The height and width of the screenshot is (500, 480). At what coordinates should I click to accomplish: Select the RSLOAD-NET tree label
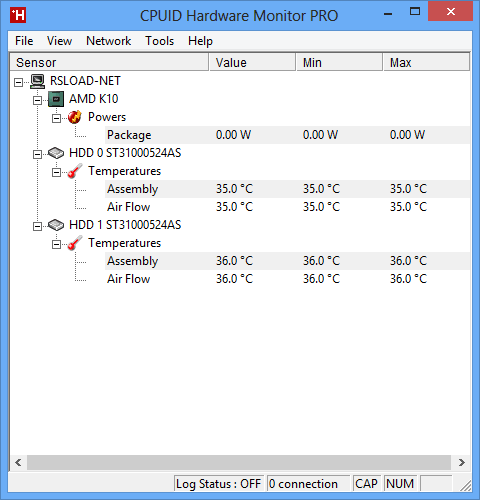point(85,81)
